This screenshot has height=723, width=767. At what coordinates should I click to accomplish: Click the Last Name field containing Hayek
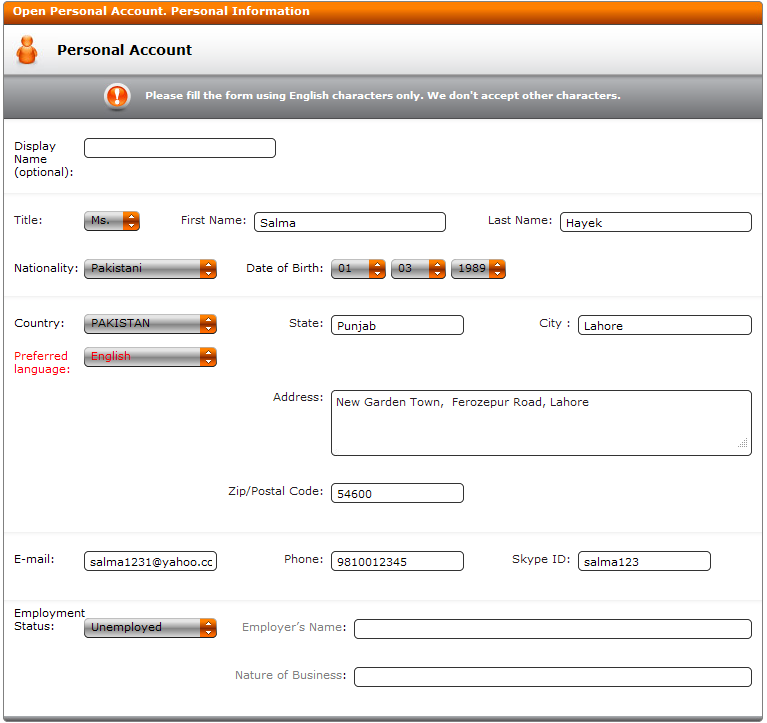tap(655, 222)
